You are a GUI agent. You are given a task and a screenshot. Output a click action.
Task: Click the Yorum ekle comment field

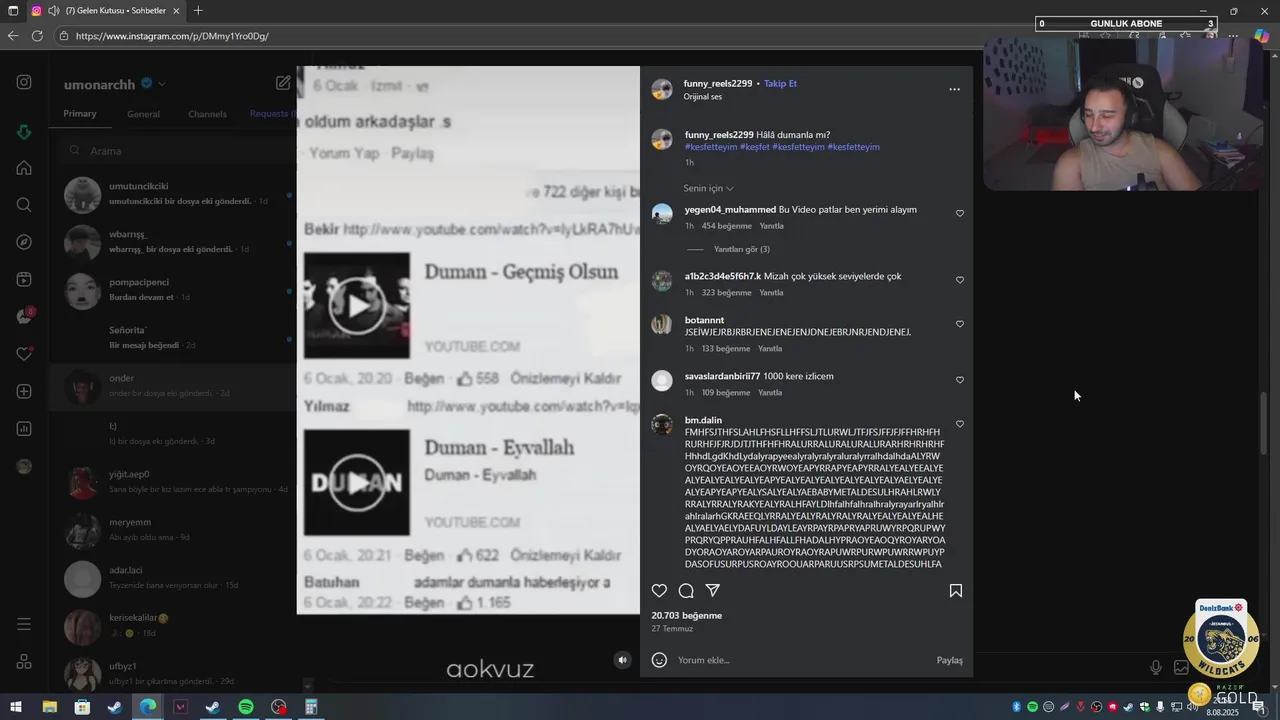pyautogui.click(x=800, y=660)
